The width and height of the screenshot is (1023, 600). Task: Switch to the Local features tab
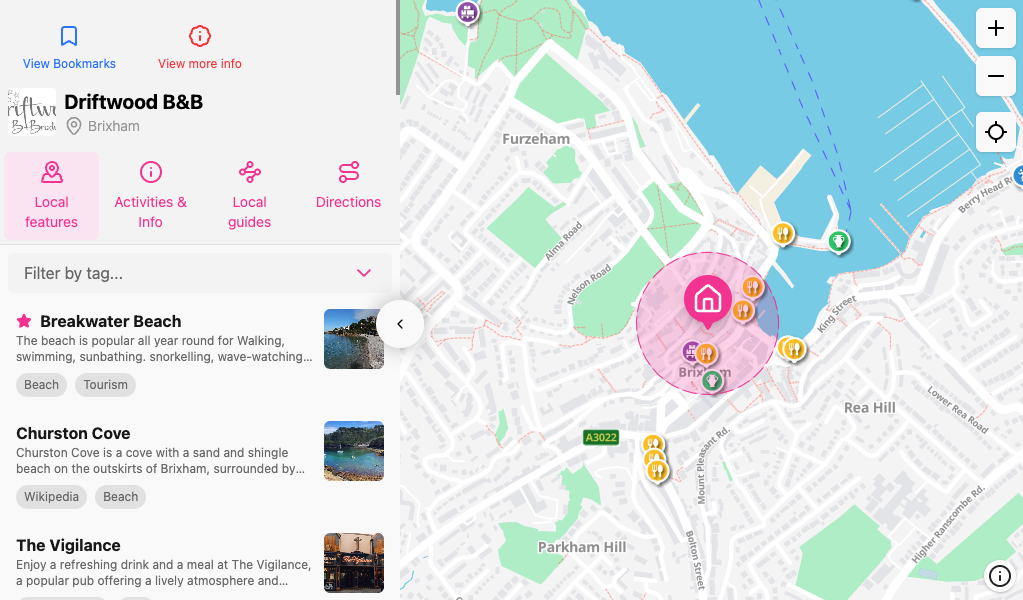pyautogui.click(x=51, y=195)
